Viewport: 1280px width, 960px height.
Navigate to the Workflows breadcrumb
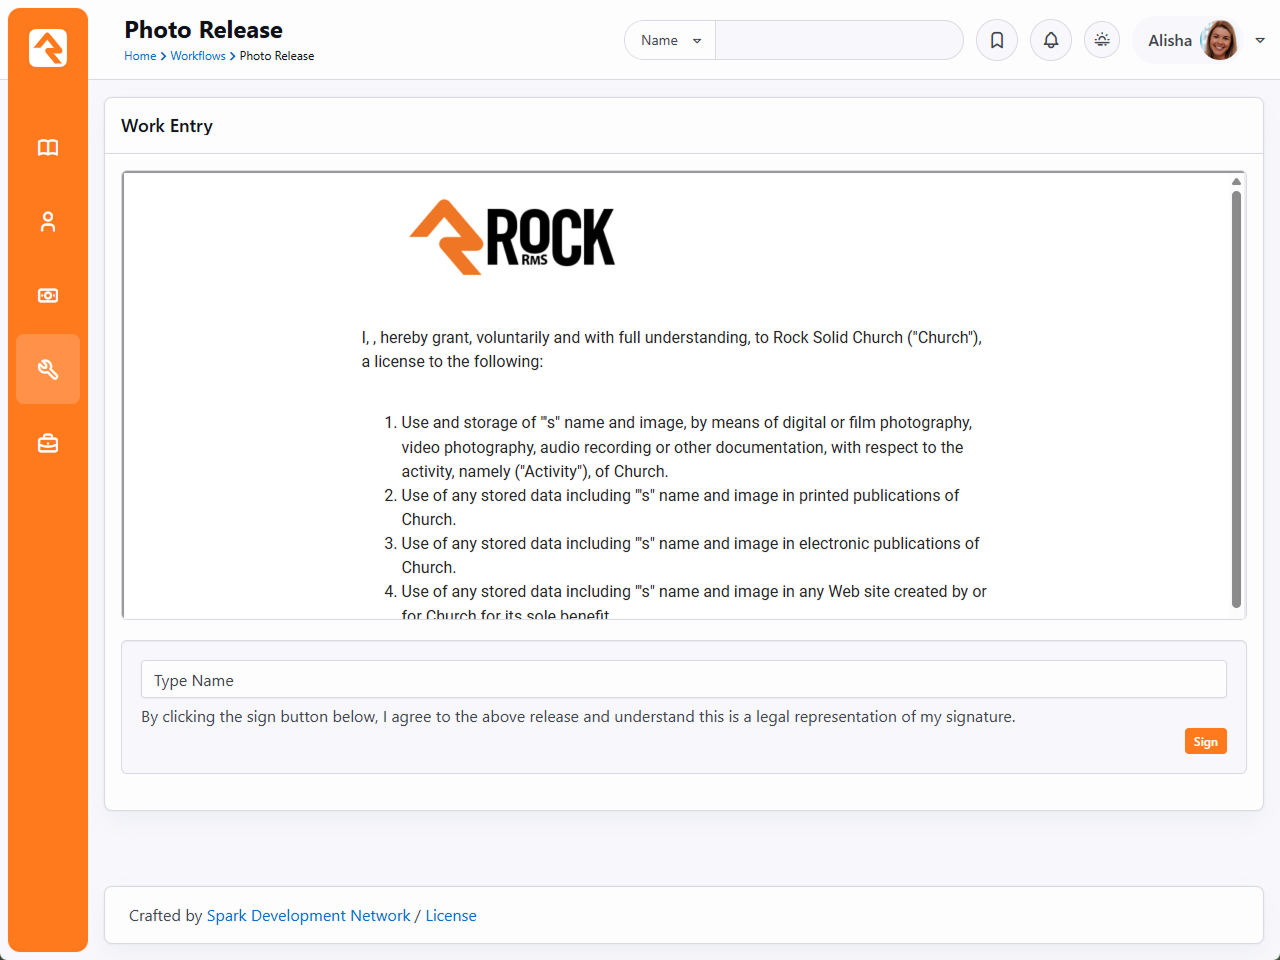(198, 56)
